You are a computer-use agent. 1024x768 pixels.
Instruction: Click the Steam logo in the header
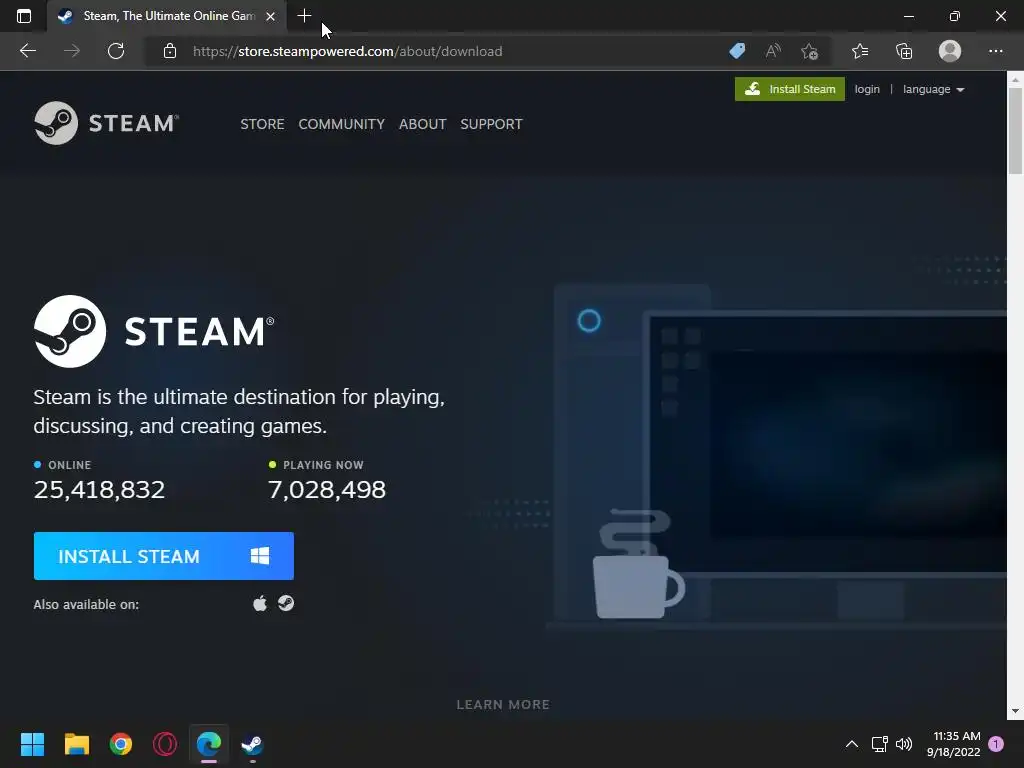pos(106,123)
